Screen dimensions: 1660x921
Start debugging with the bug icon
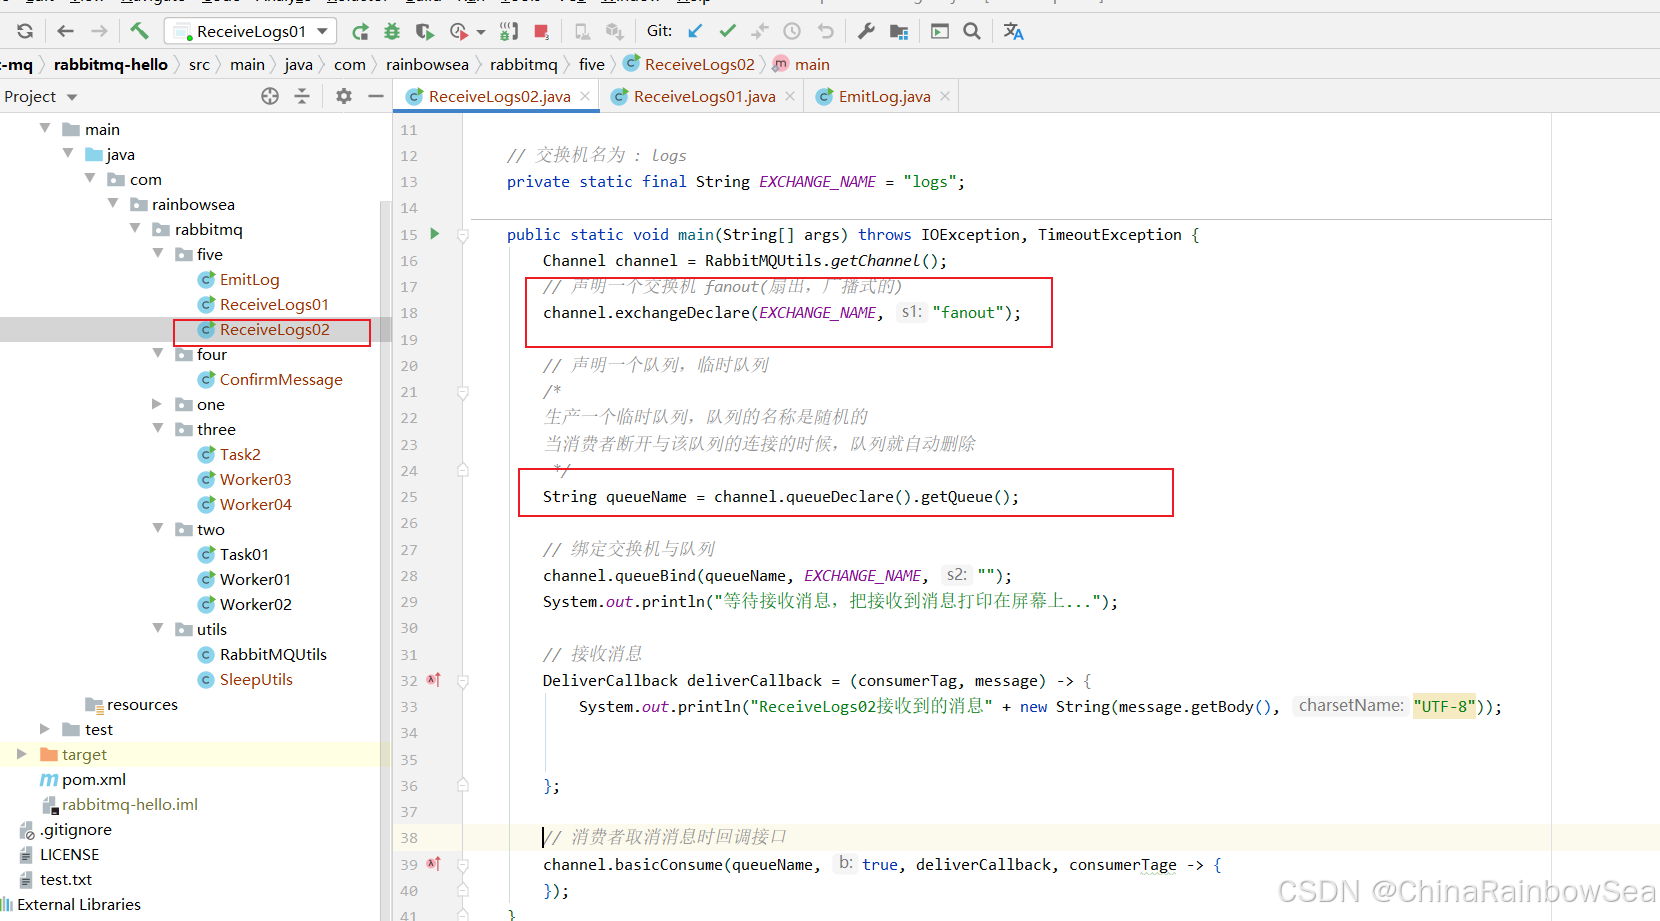(392, 32)
